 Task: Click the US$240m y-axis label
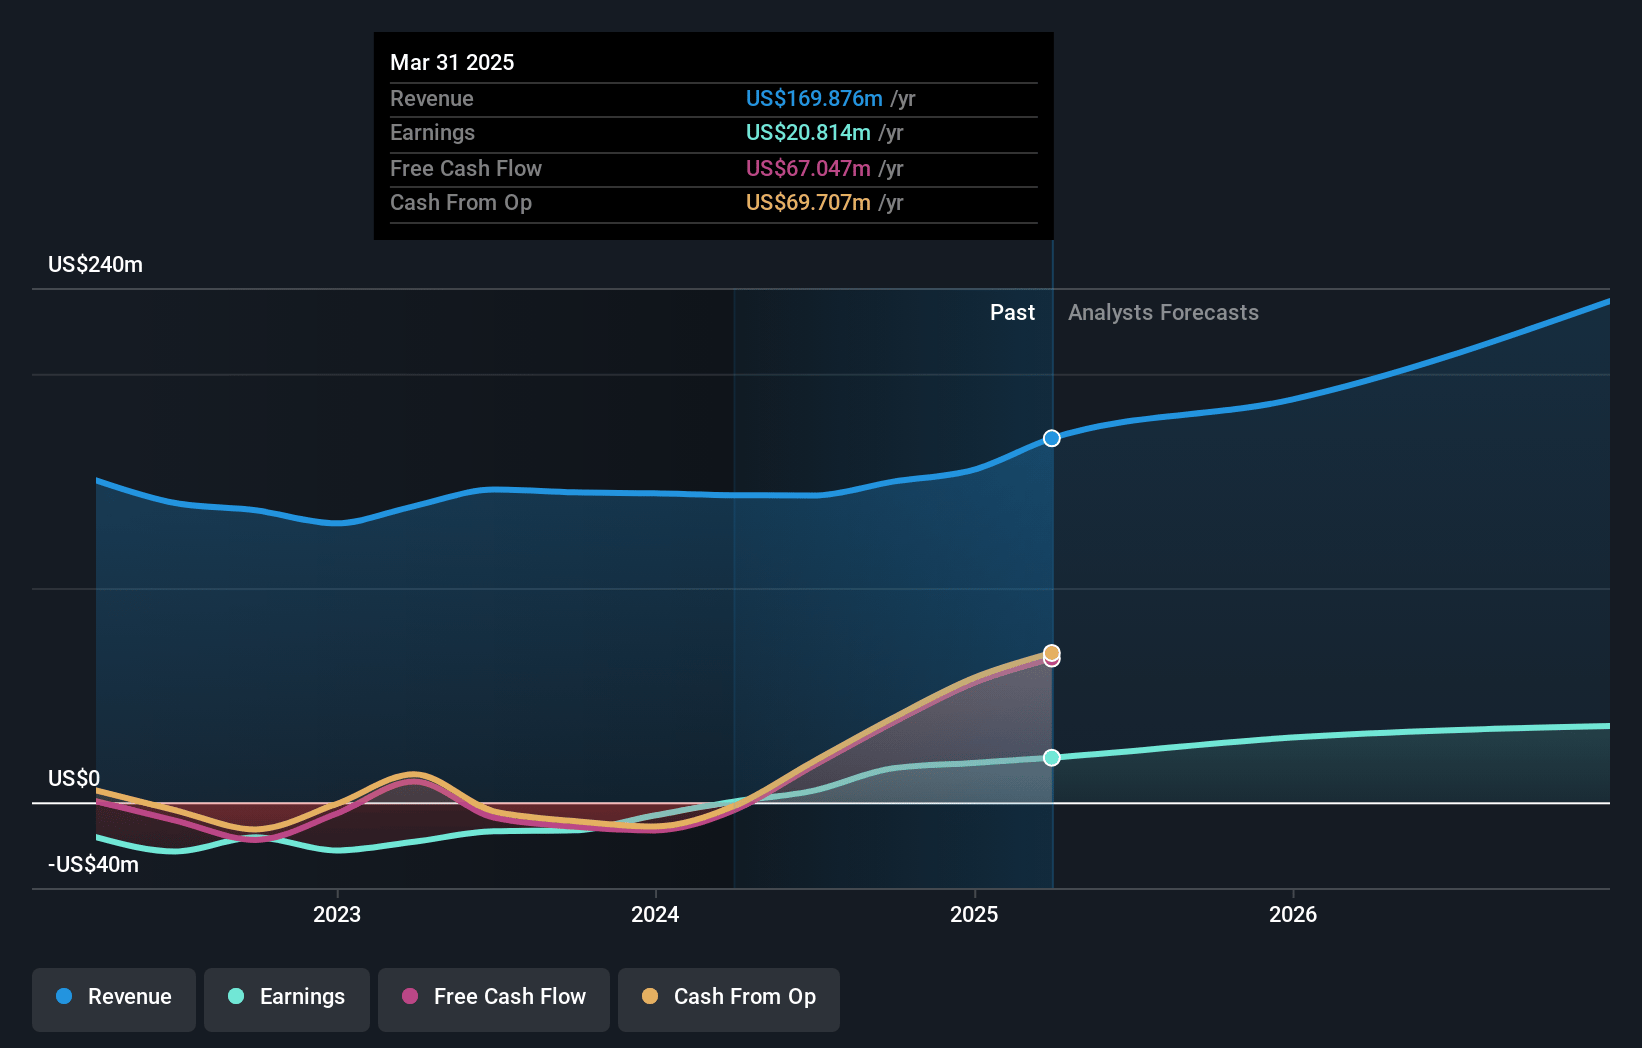(x=95, y=265)
